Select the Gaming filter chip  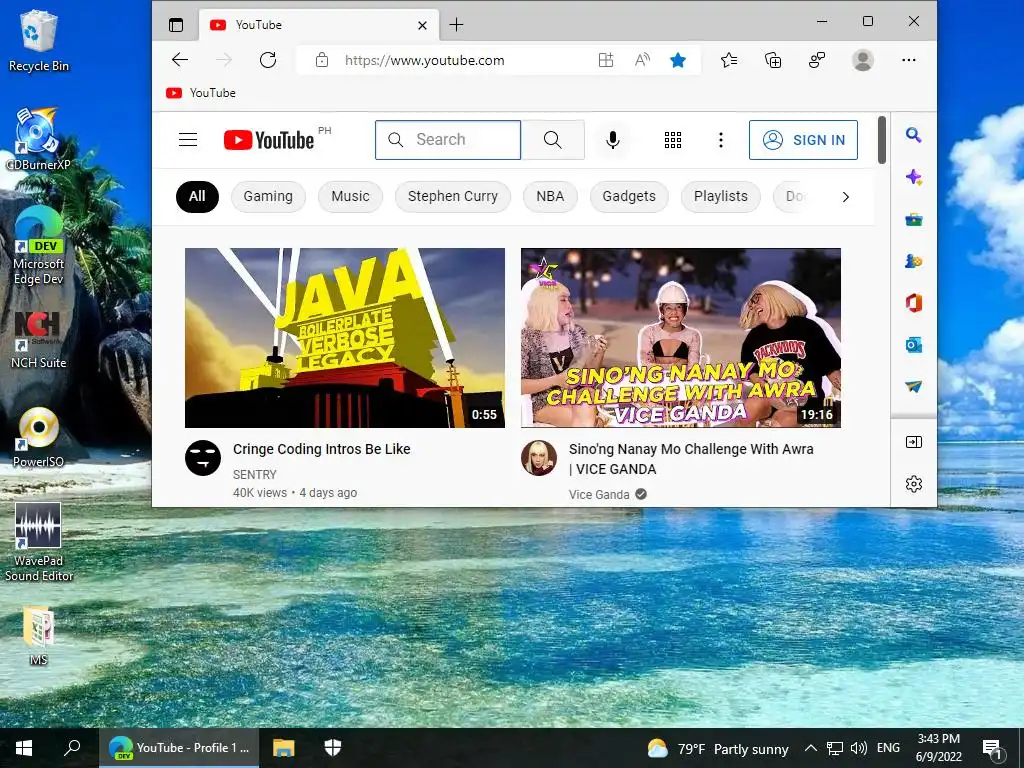[x=268, y=197]
